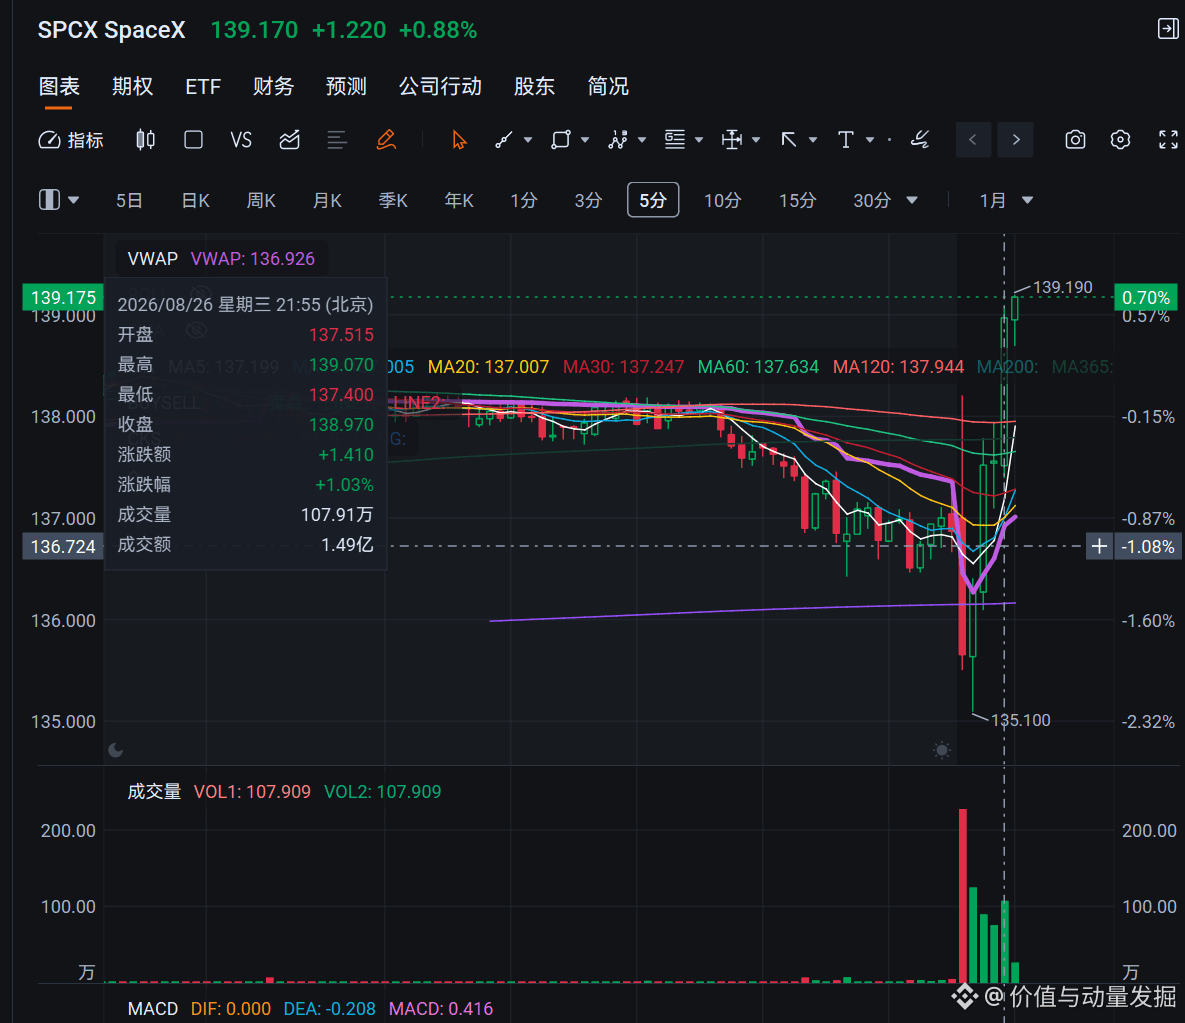Open the 股东 tab
This screenshot has height=1023, width=1185.
(534, 86)
